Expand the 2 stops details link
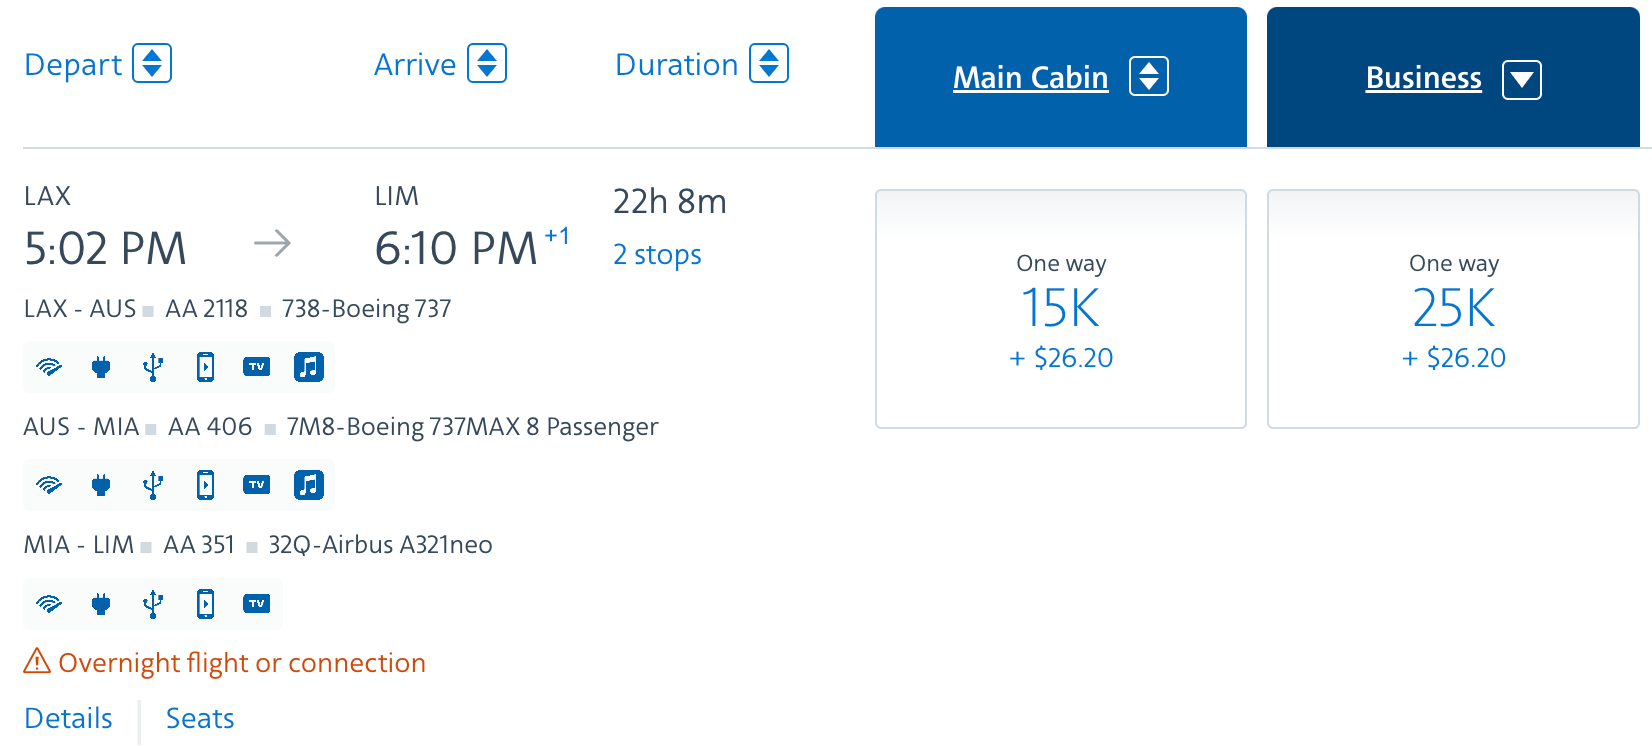This screenshot has height=746, width=1652. click(657, 254)
